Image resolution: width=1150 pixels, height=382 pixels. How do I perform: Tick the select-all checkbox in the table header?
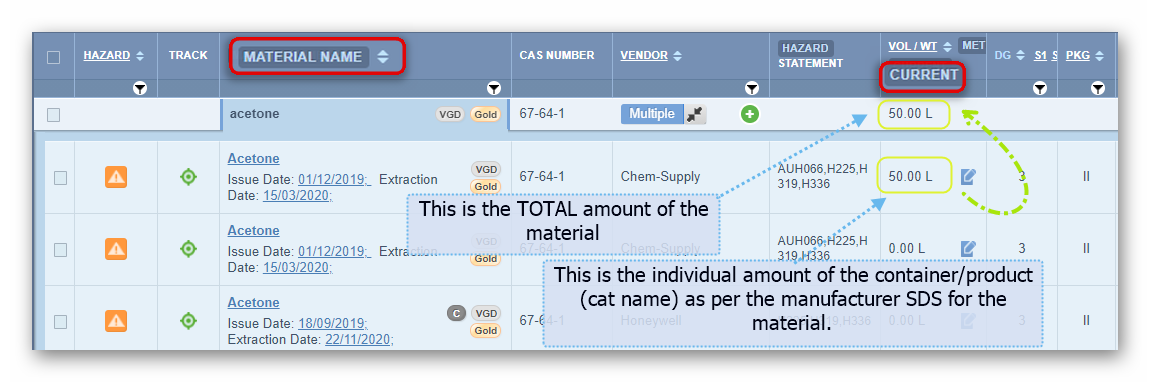click(54, 57)
